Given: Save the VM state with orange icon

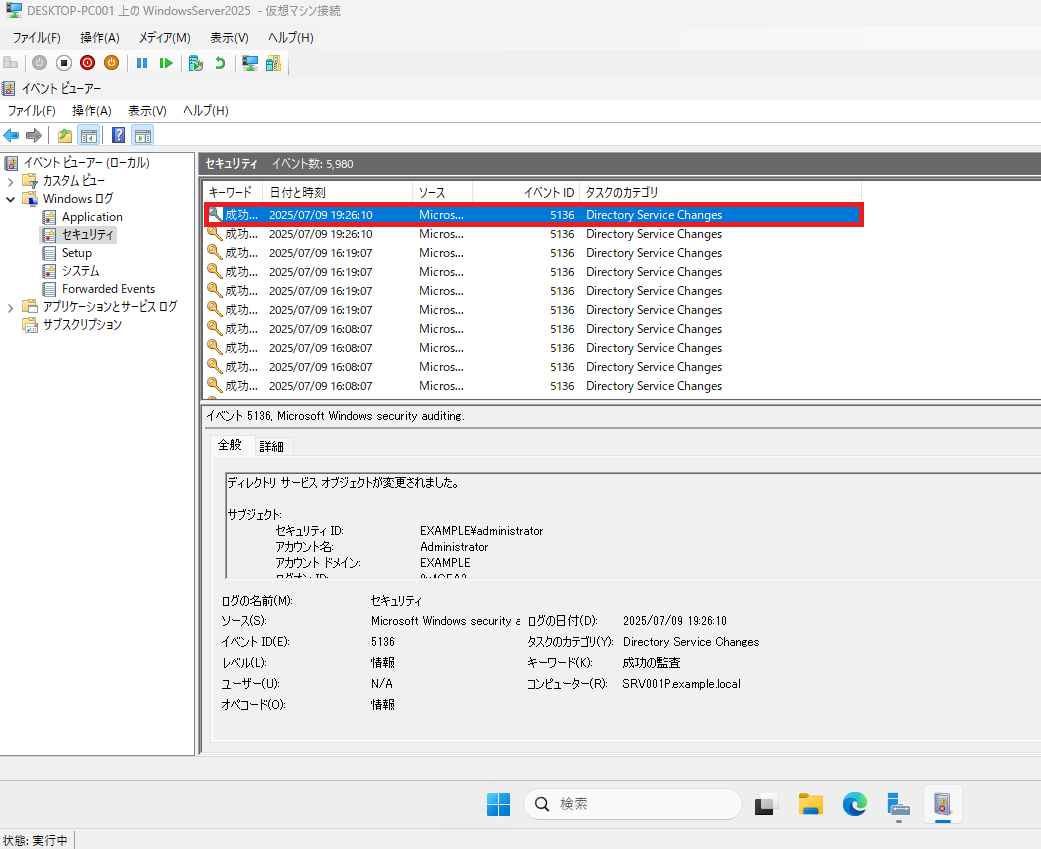Looking at the screenshot, I should coord(112,63).
